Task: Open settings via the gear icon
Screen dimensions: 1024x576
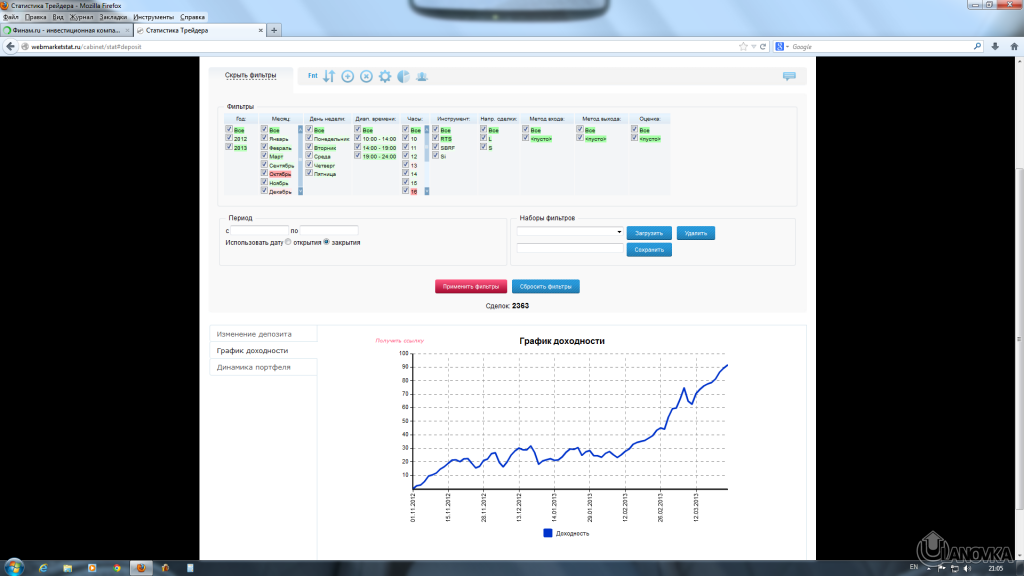Action: pos(385,76)
